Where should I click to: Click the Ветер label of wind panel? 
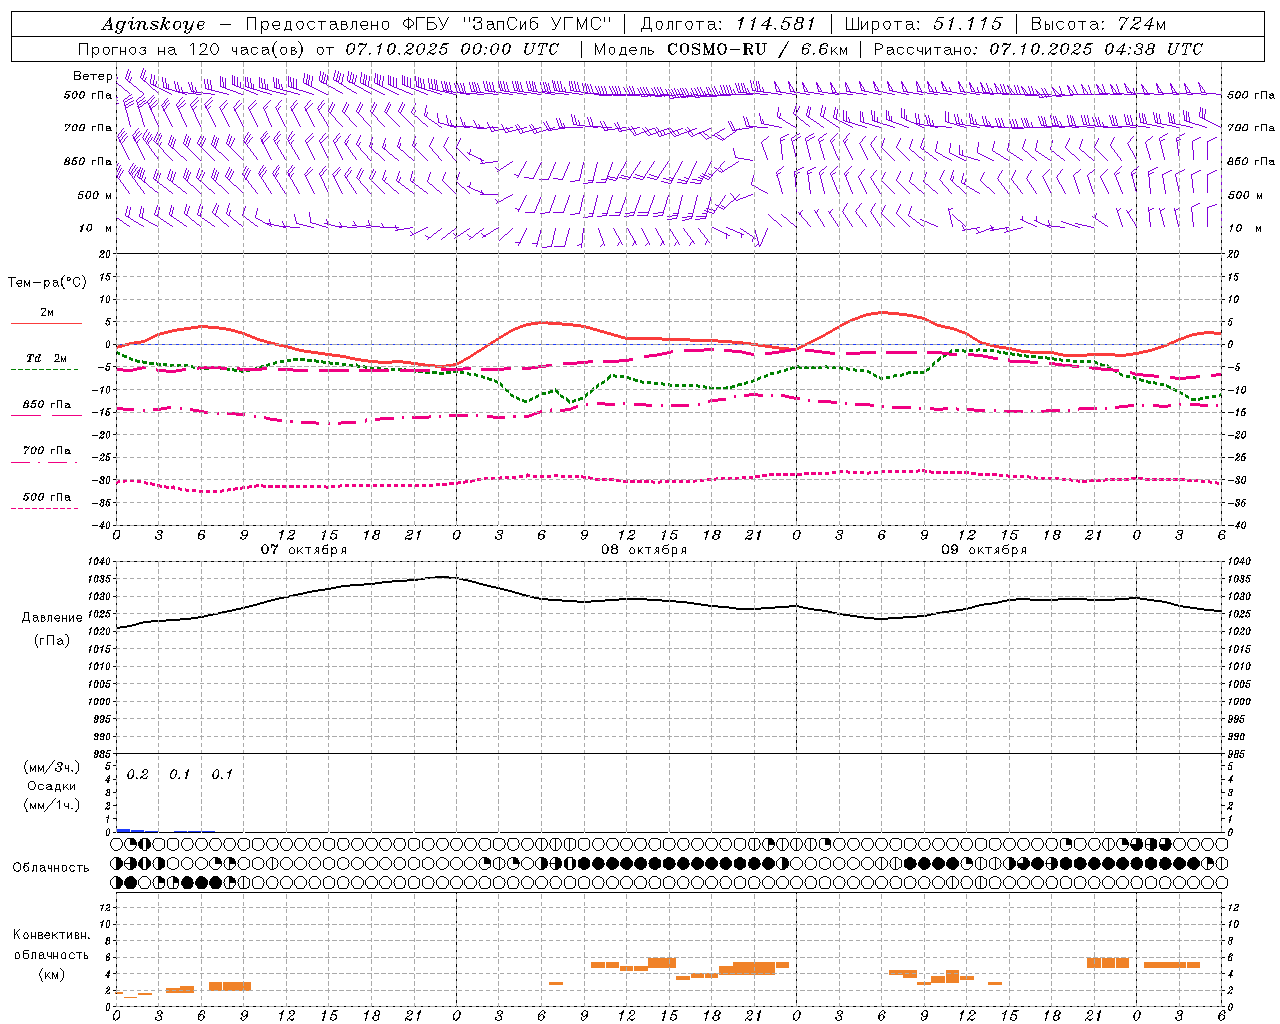click(x=92, y=76)
